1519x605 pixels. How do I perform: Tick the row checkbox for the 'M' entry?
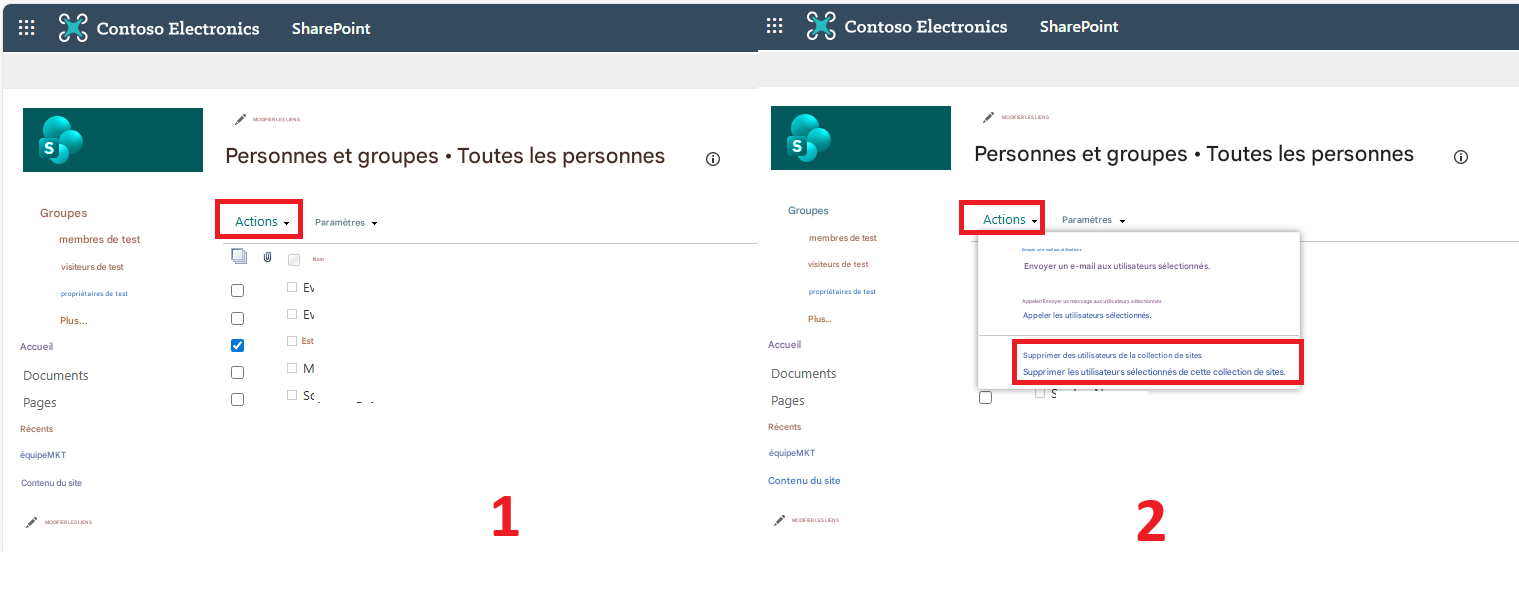pos(237,372)
